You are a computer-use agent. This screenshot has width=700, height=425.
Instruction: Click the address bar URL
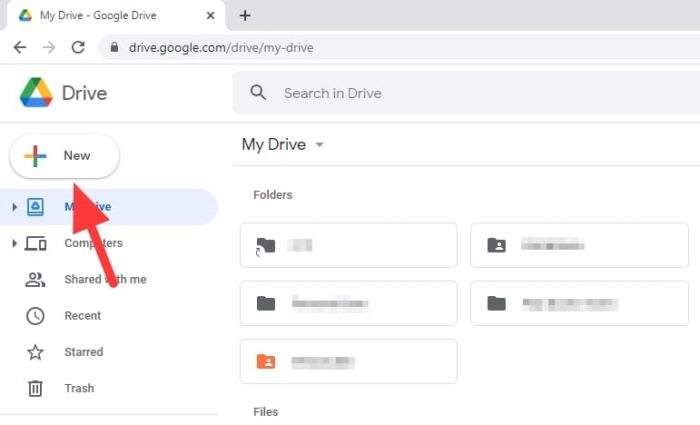[221, 48]
